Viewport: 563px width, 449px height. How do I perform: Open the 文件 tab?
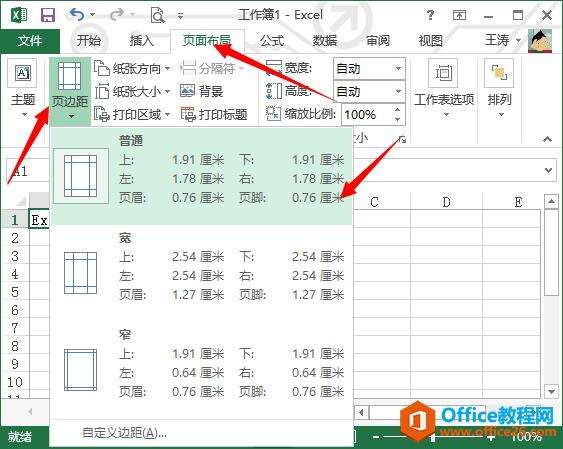tap(30, 41)
